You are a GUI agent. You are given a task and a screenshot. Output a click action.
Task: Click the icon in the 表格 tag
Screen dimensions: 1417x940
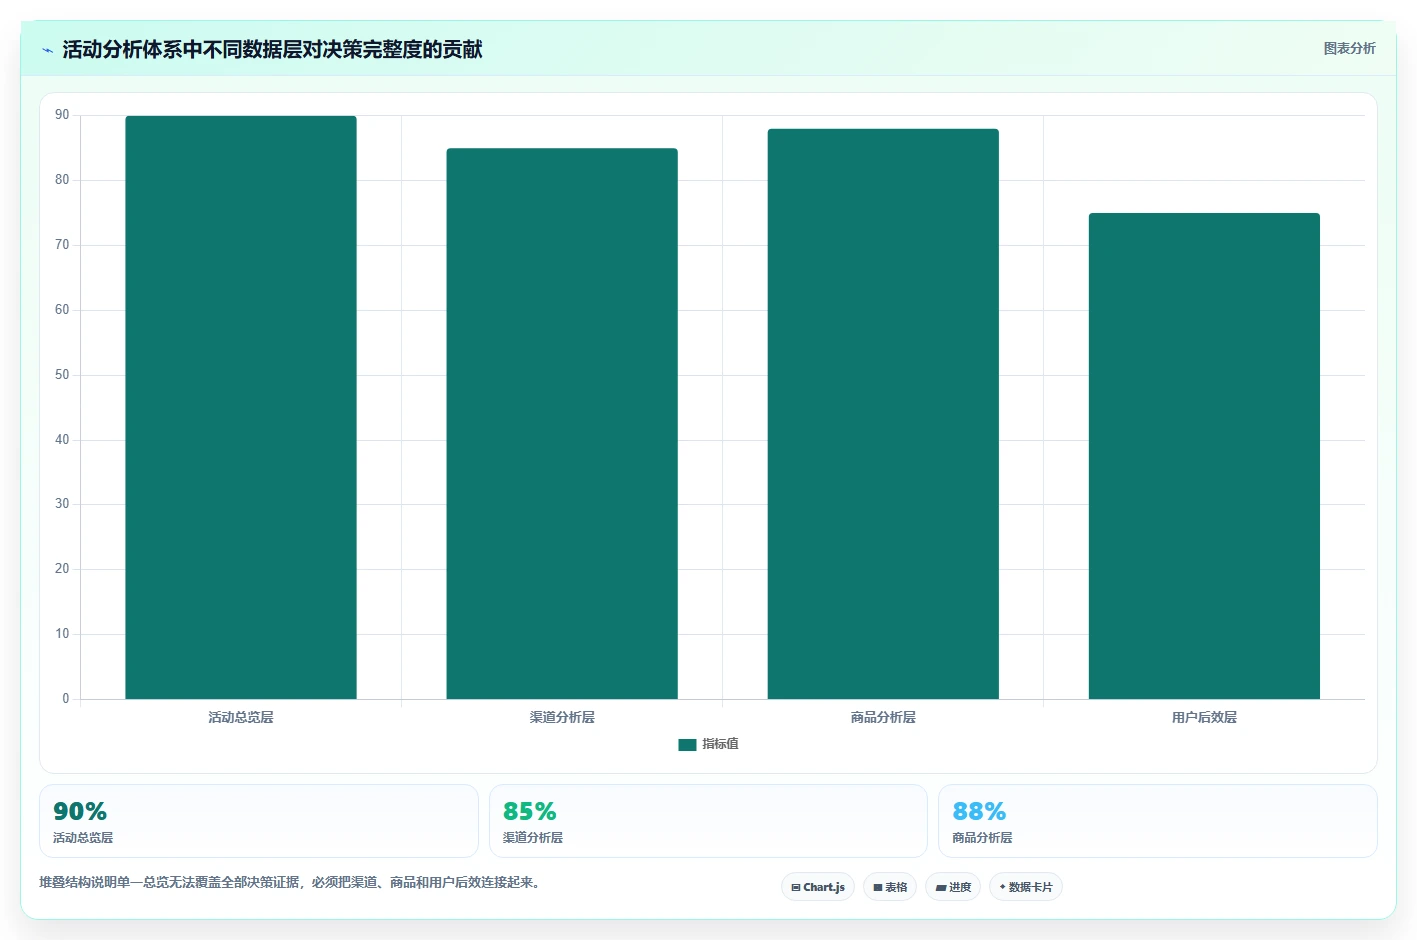click(x=878, y=887)
